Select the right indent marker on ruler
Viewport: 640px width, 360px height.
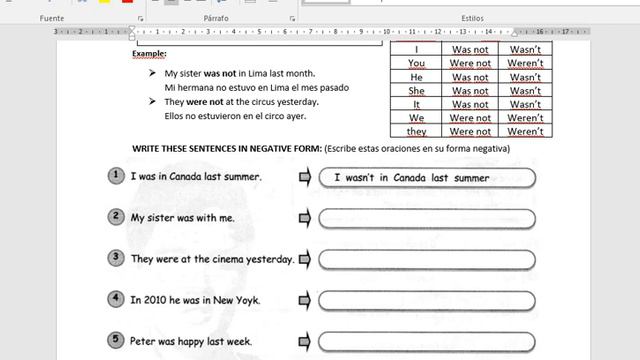pos(514,33)
